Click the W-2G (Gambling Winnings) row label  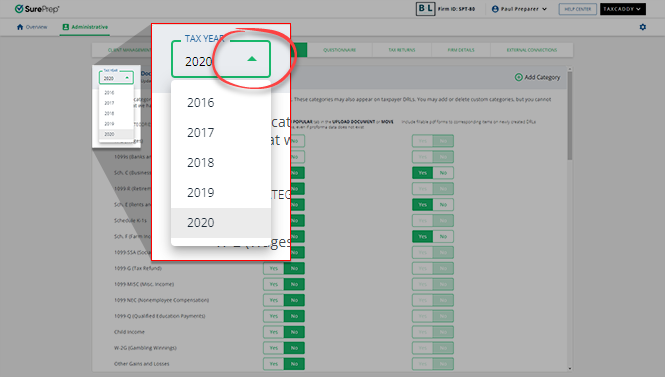point(145,348)
